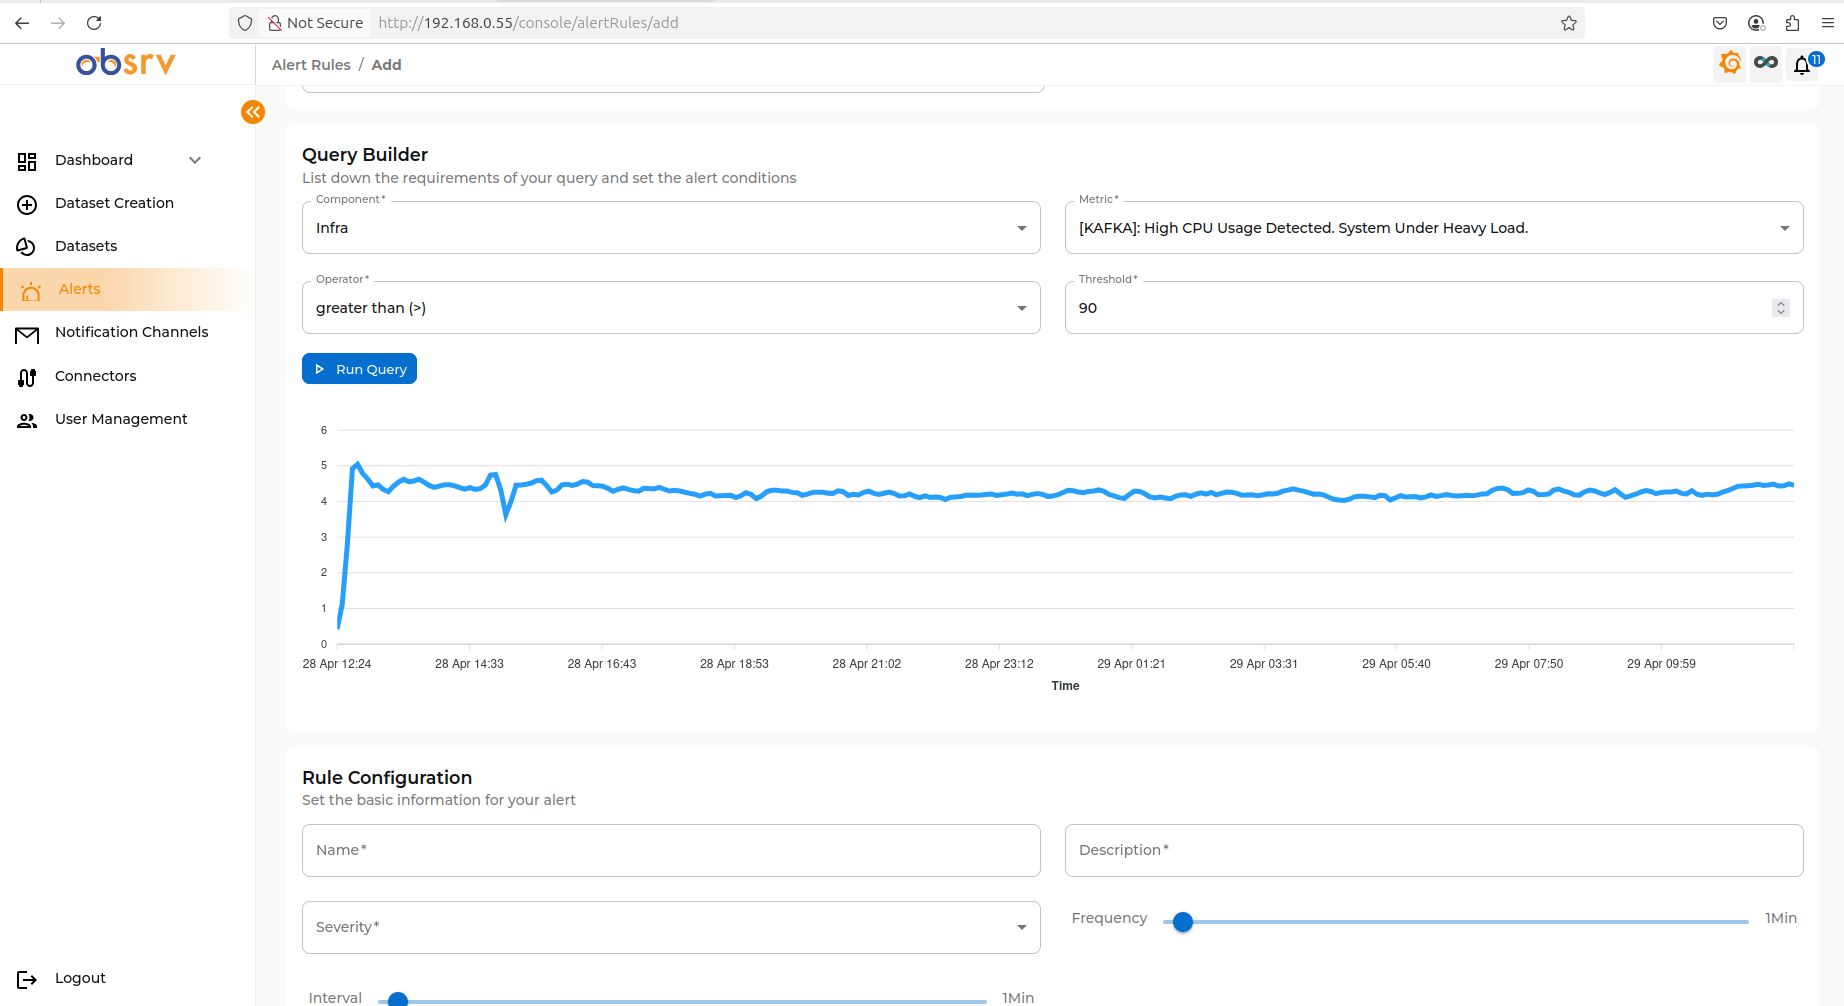Open the browser extensions icon
Image resolution: width=1844 pixels, height=1006 pixels.
(1792, 23)
